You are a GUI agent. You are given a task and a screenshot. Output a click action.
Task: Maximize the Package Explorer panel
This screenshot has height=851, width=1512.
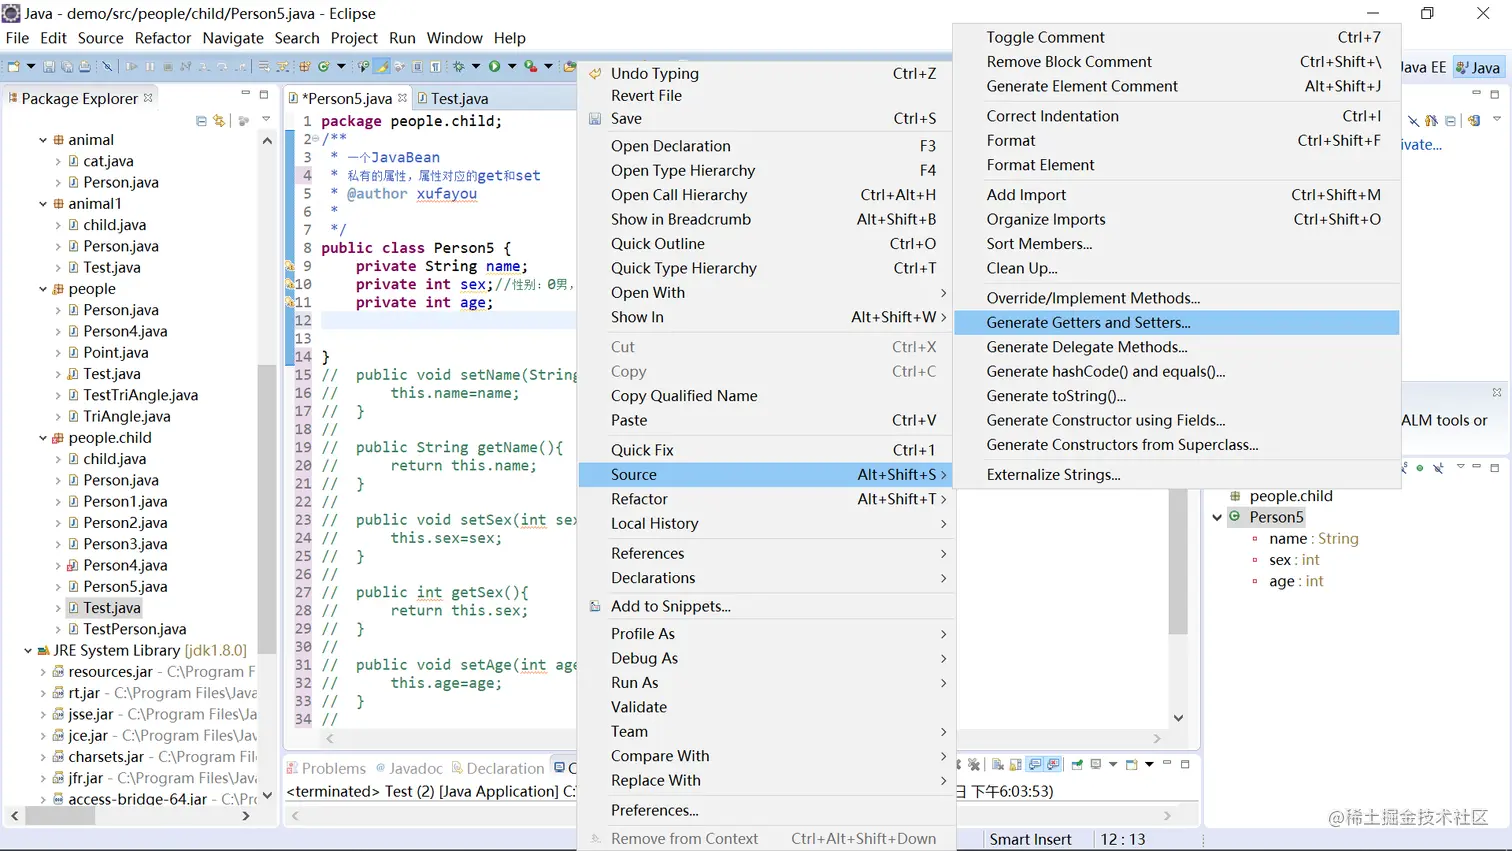pos(264,94)
